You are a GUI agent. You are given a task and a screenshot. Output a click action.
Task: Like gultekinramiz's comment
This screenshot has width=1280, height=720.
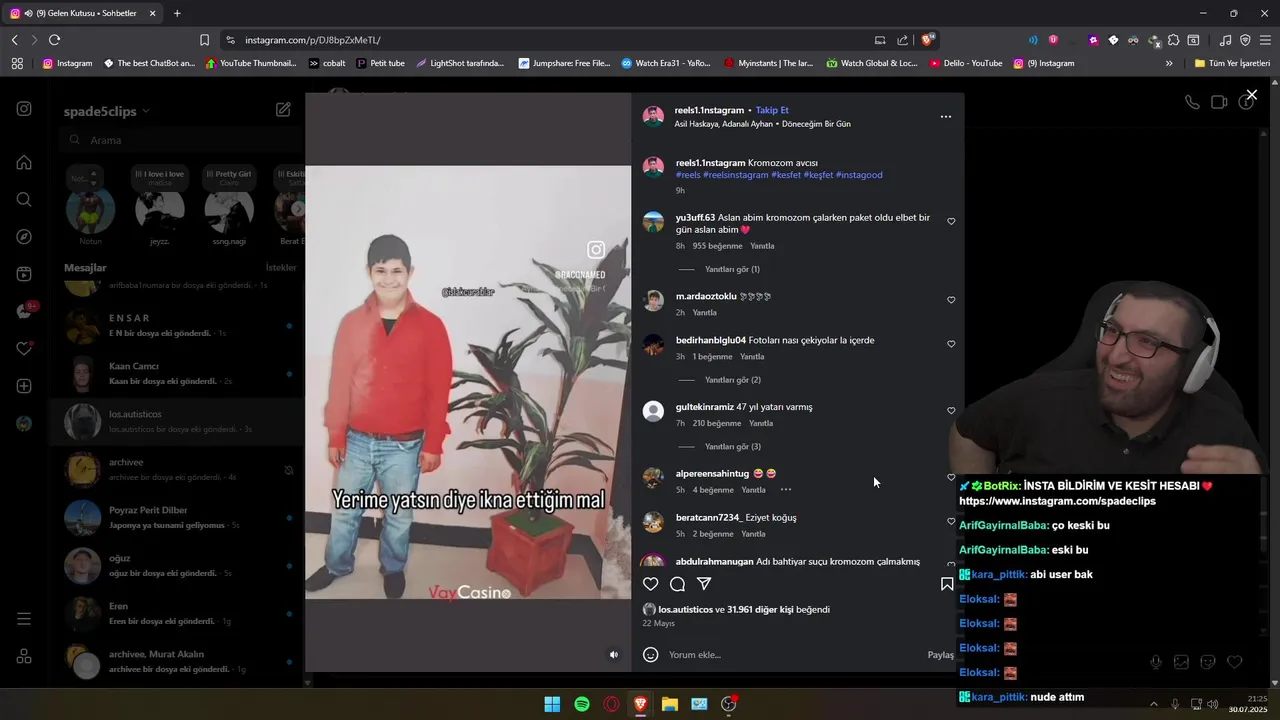pyautogui.click(x=951, y=411)
